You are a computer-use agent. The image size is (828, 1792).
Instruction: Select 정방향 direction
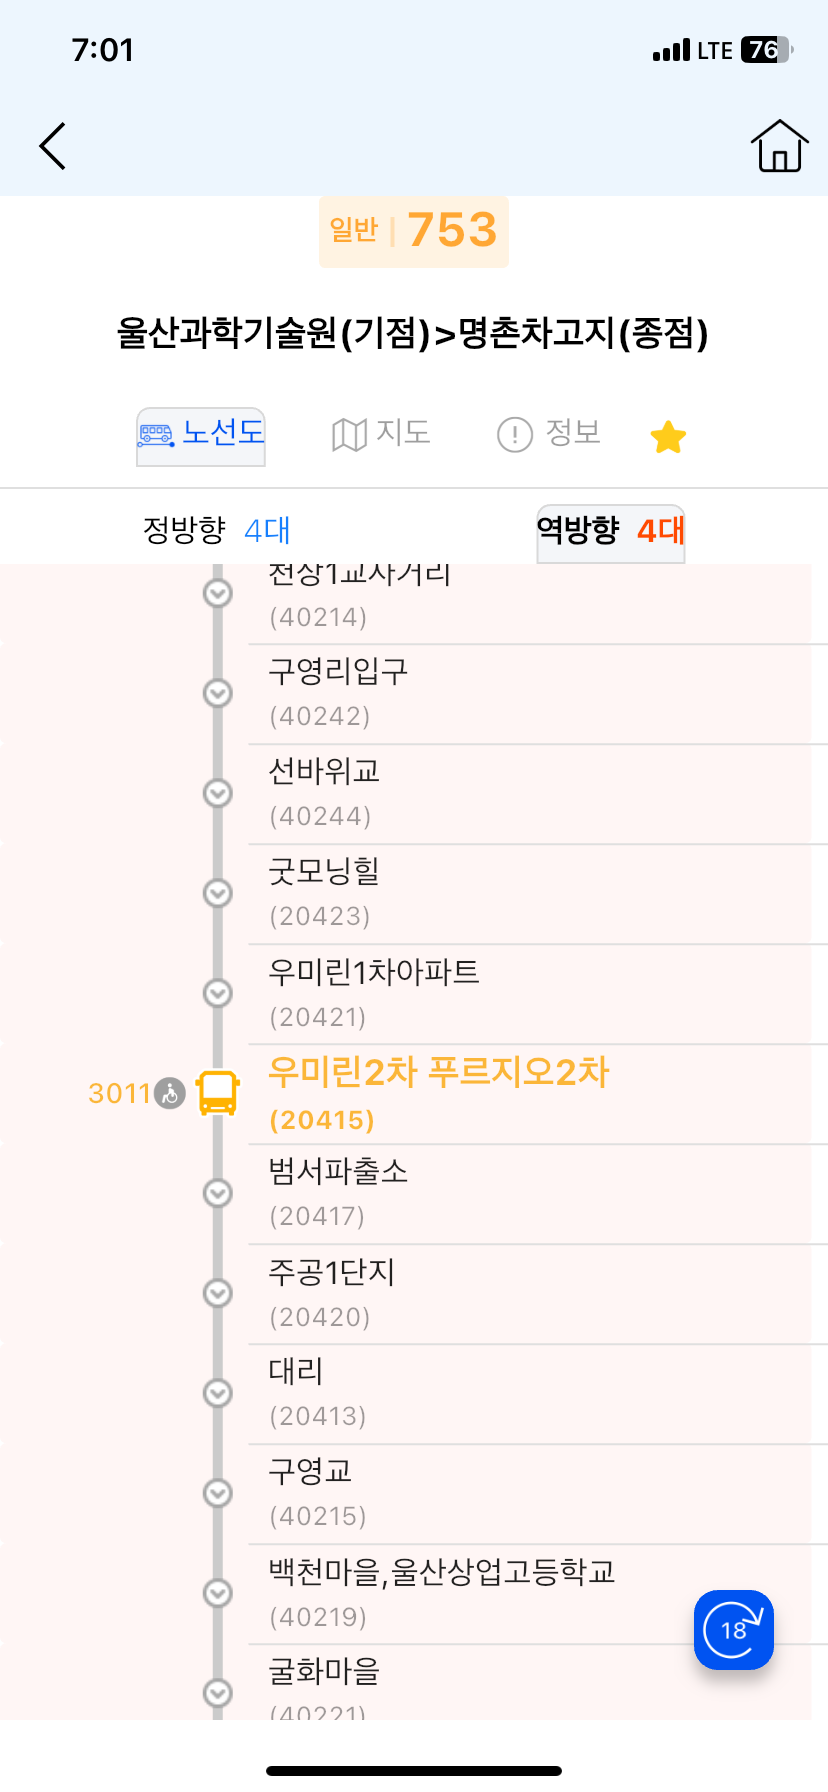coord(216,530)
